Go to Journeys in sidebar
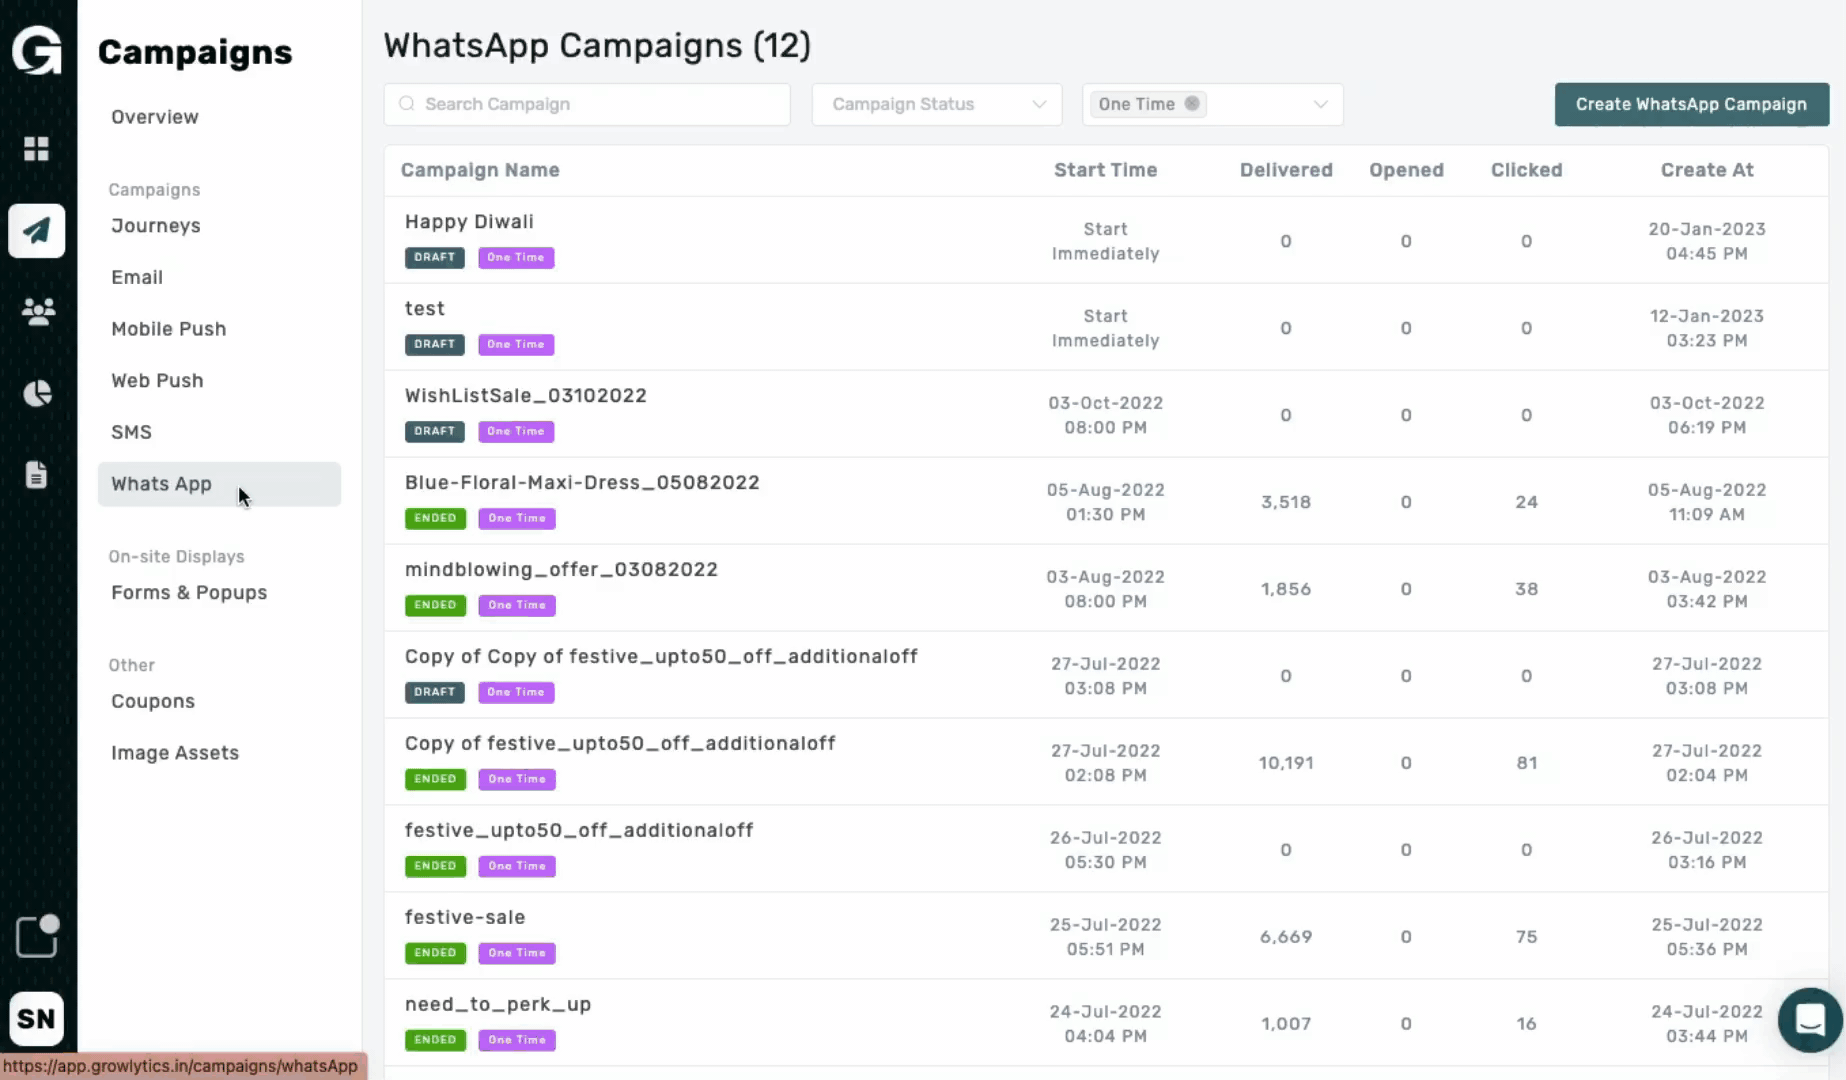This screenshot has height=1080, width=1846. point(156,226)
